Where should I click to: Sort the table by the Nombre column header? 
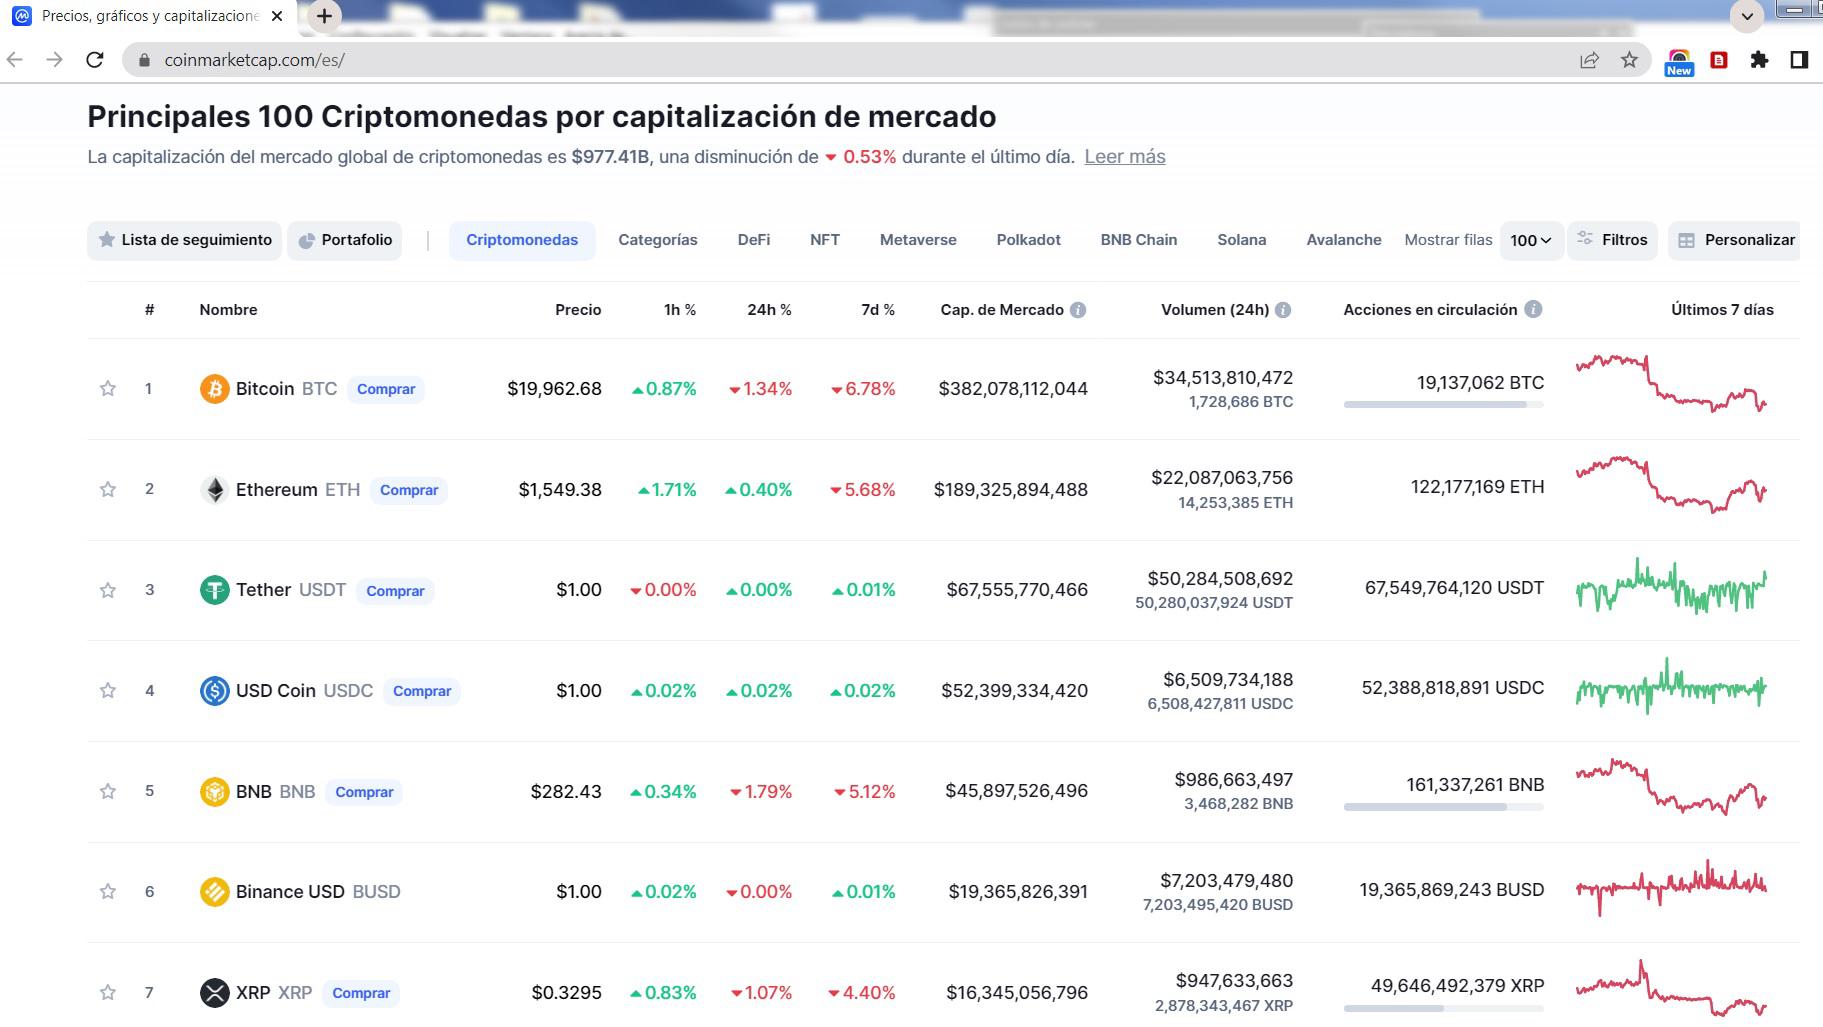(x=228, y=310)
